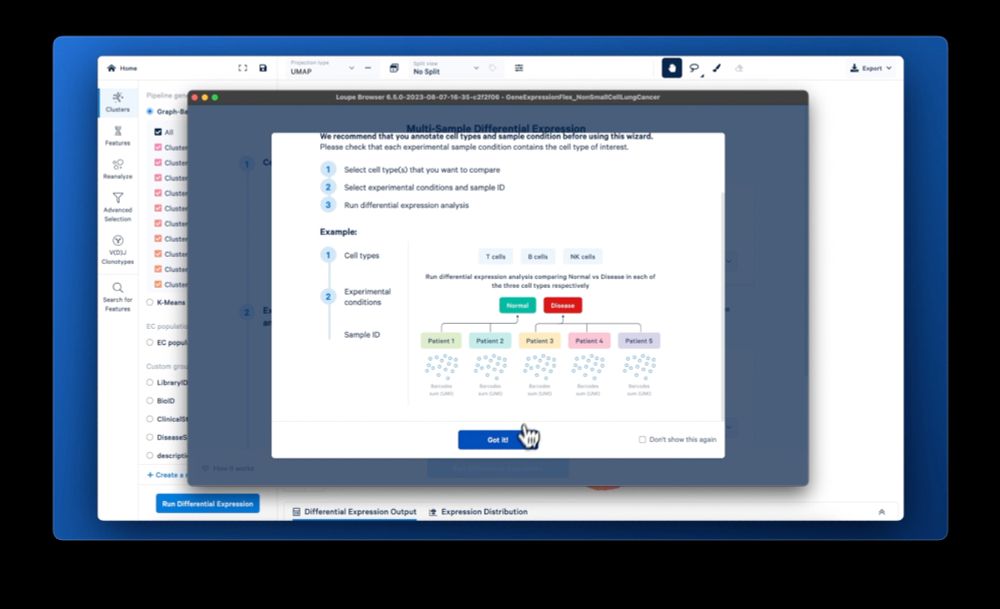Check Don't show this again
Viewport: 1000px width, 609px height.
point(642,439)
